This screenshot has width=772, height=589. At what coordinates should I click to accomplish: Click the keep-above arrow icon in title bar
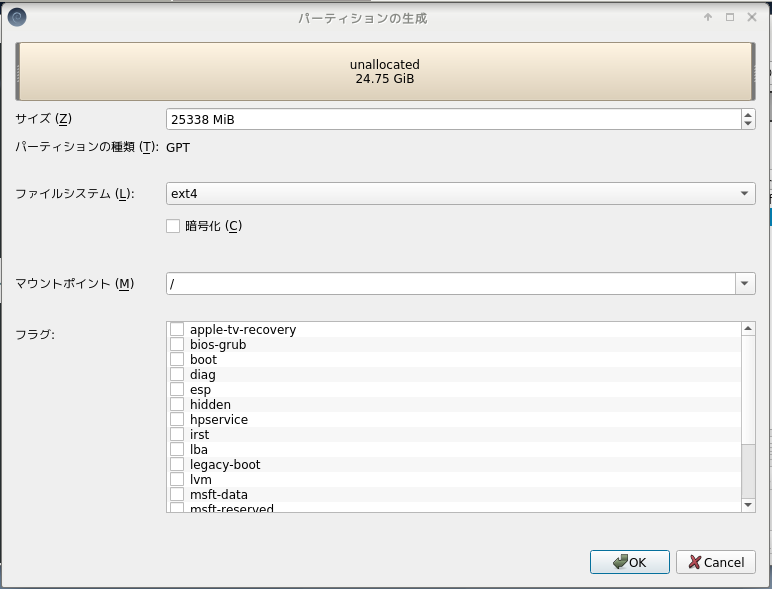click(x=708, y=17)
